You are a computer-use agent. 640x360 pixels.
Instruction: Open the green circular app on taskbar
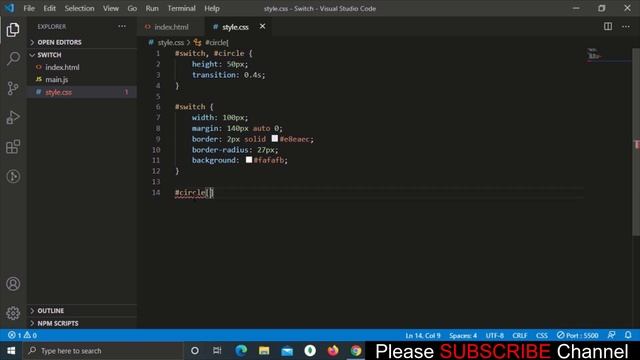pyautogui.click(x=310, y=351)
